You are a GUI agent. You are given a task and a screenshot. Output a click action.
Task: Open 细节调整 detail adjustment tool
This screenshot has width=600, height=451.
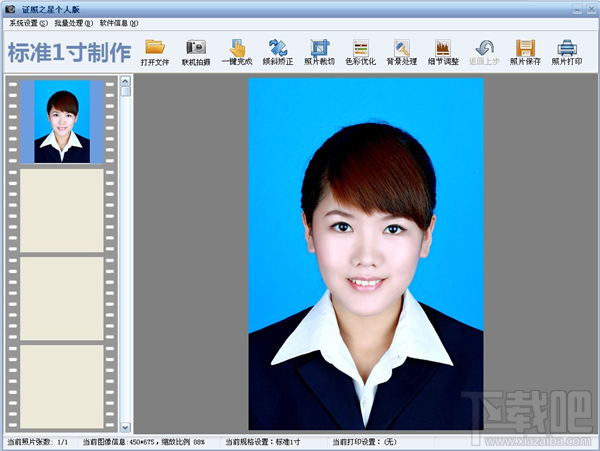click(x=443, y=52)
